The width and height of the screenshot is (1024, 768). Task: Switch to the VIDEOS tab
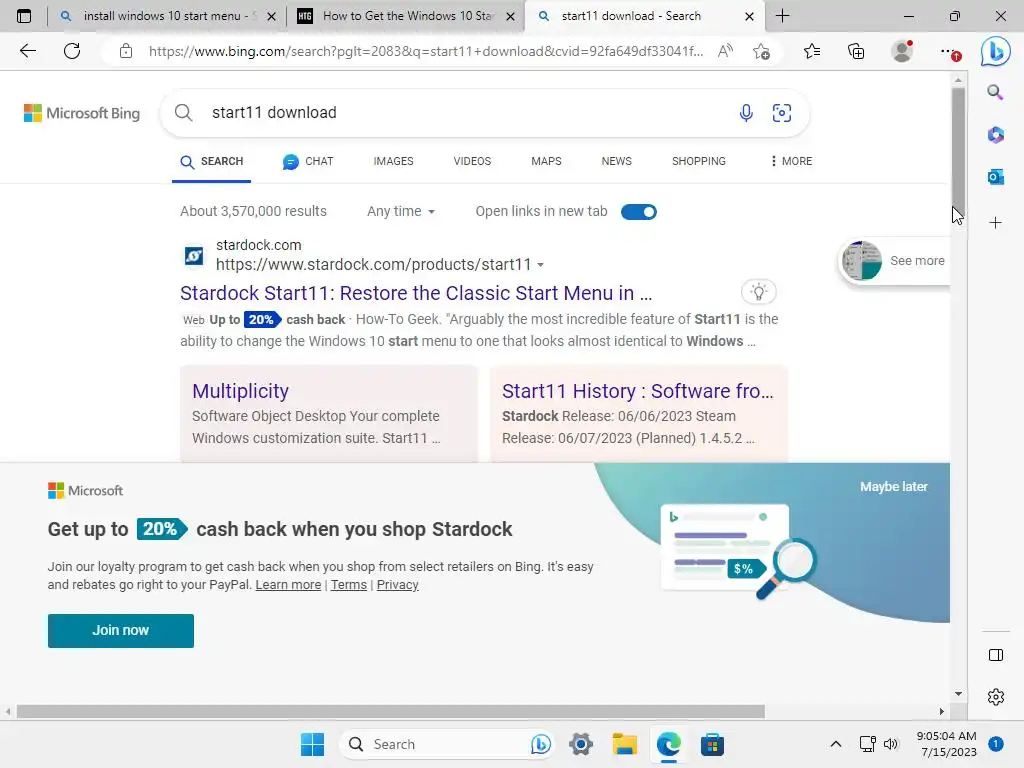[x=472, y=161]
